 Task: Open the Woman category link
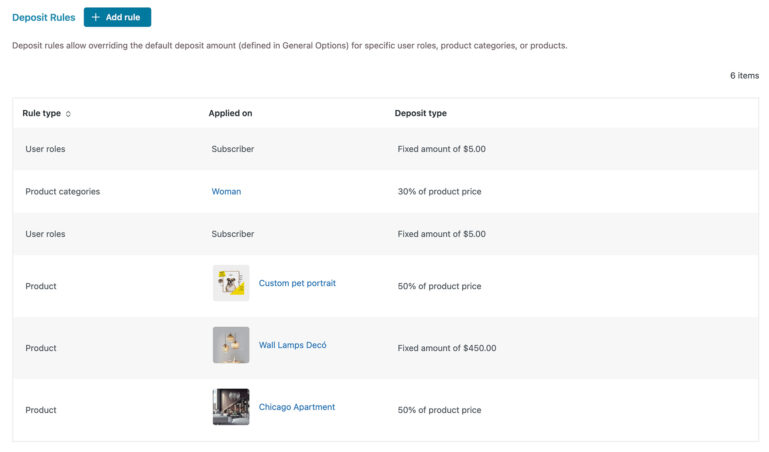(226, 192)
